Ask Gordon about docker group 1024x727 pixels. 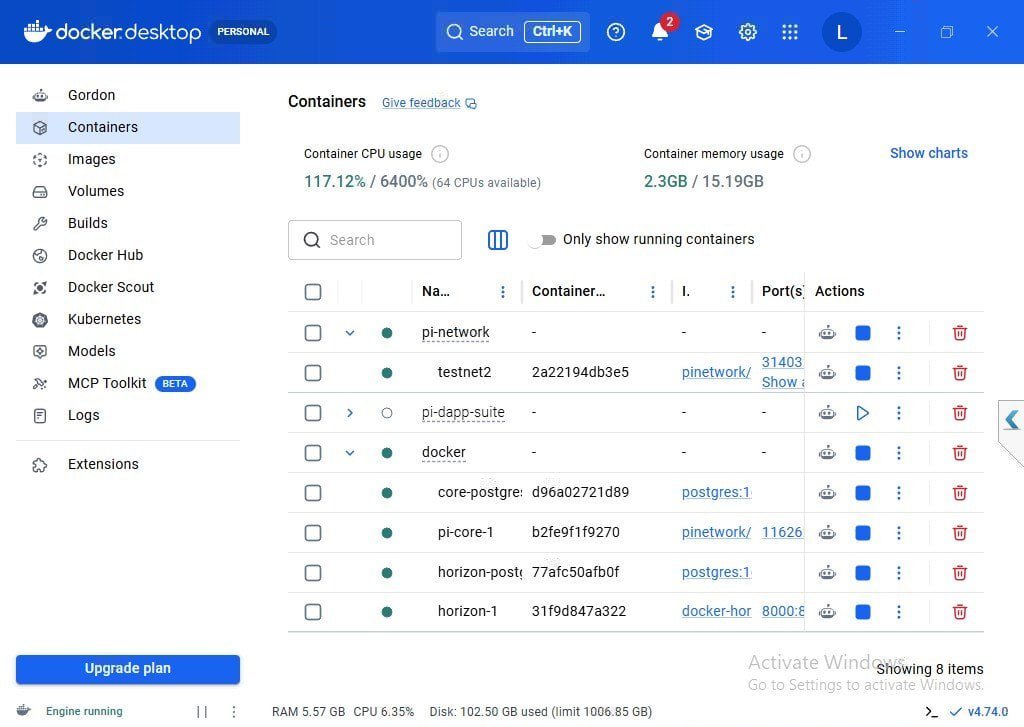click(827, 453)
